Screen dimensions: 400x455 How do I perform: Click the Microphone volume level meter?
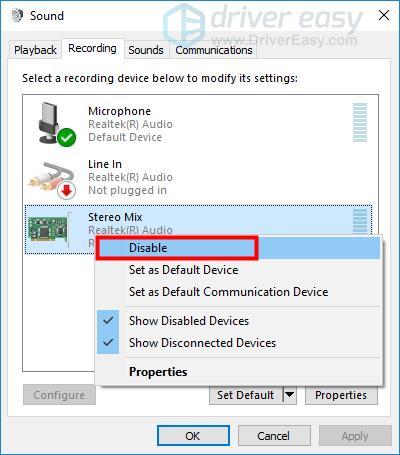(x=360, y=123)
